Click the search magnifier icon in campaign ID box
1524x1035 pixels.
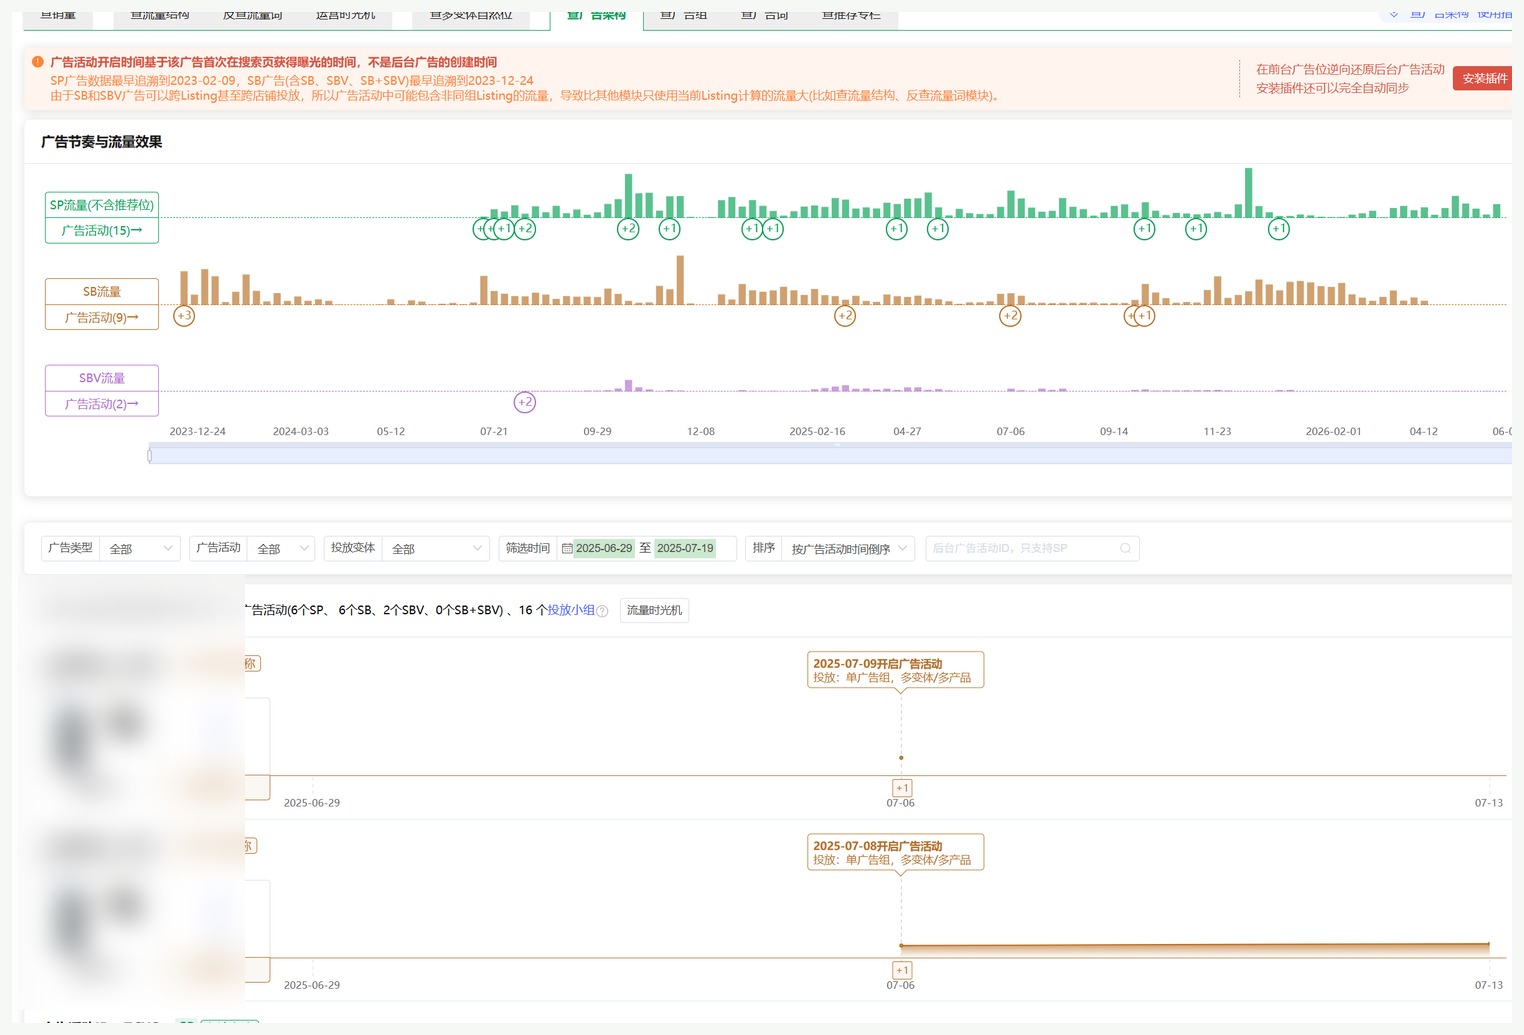tap(1125, 549)
